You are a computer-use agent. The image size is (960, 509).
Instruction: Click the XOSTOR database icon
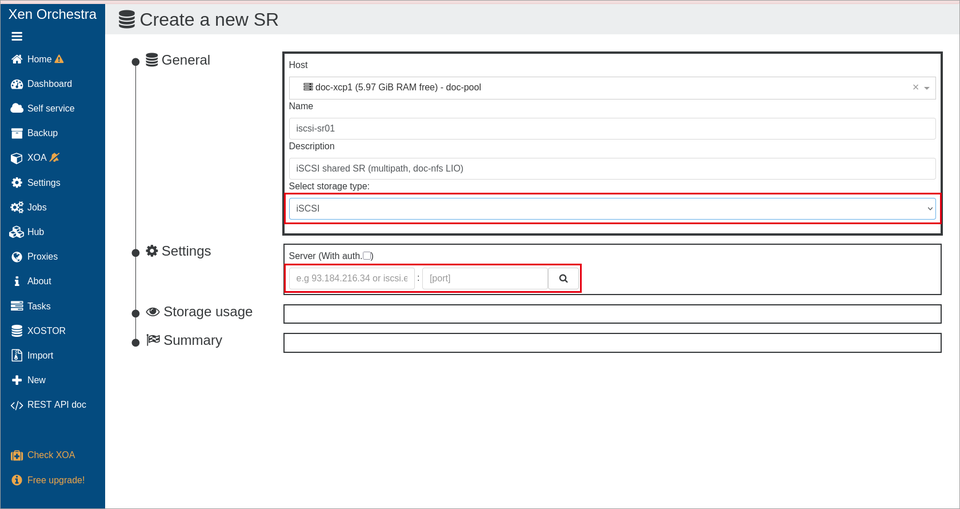(17, 331)
